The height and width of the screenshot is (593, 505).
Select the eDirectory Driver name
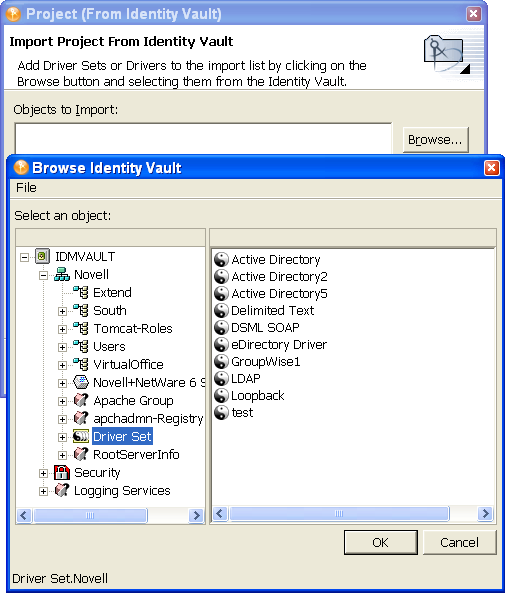279,345
